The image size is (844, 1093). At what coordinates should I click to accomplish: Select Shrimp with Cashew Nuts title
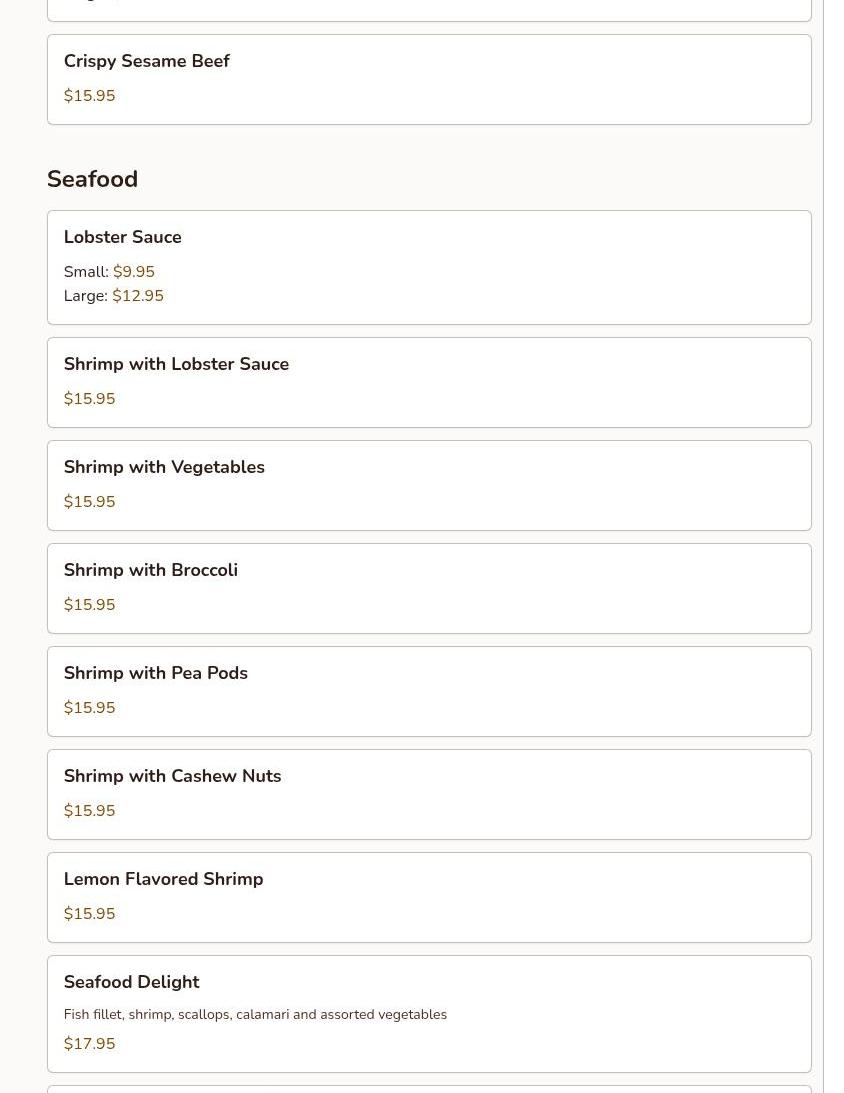(x=172, y=776)
